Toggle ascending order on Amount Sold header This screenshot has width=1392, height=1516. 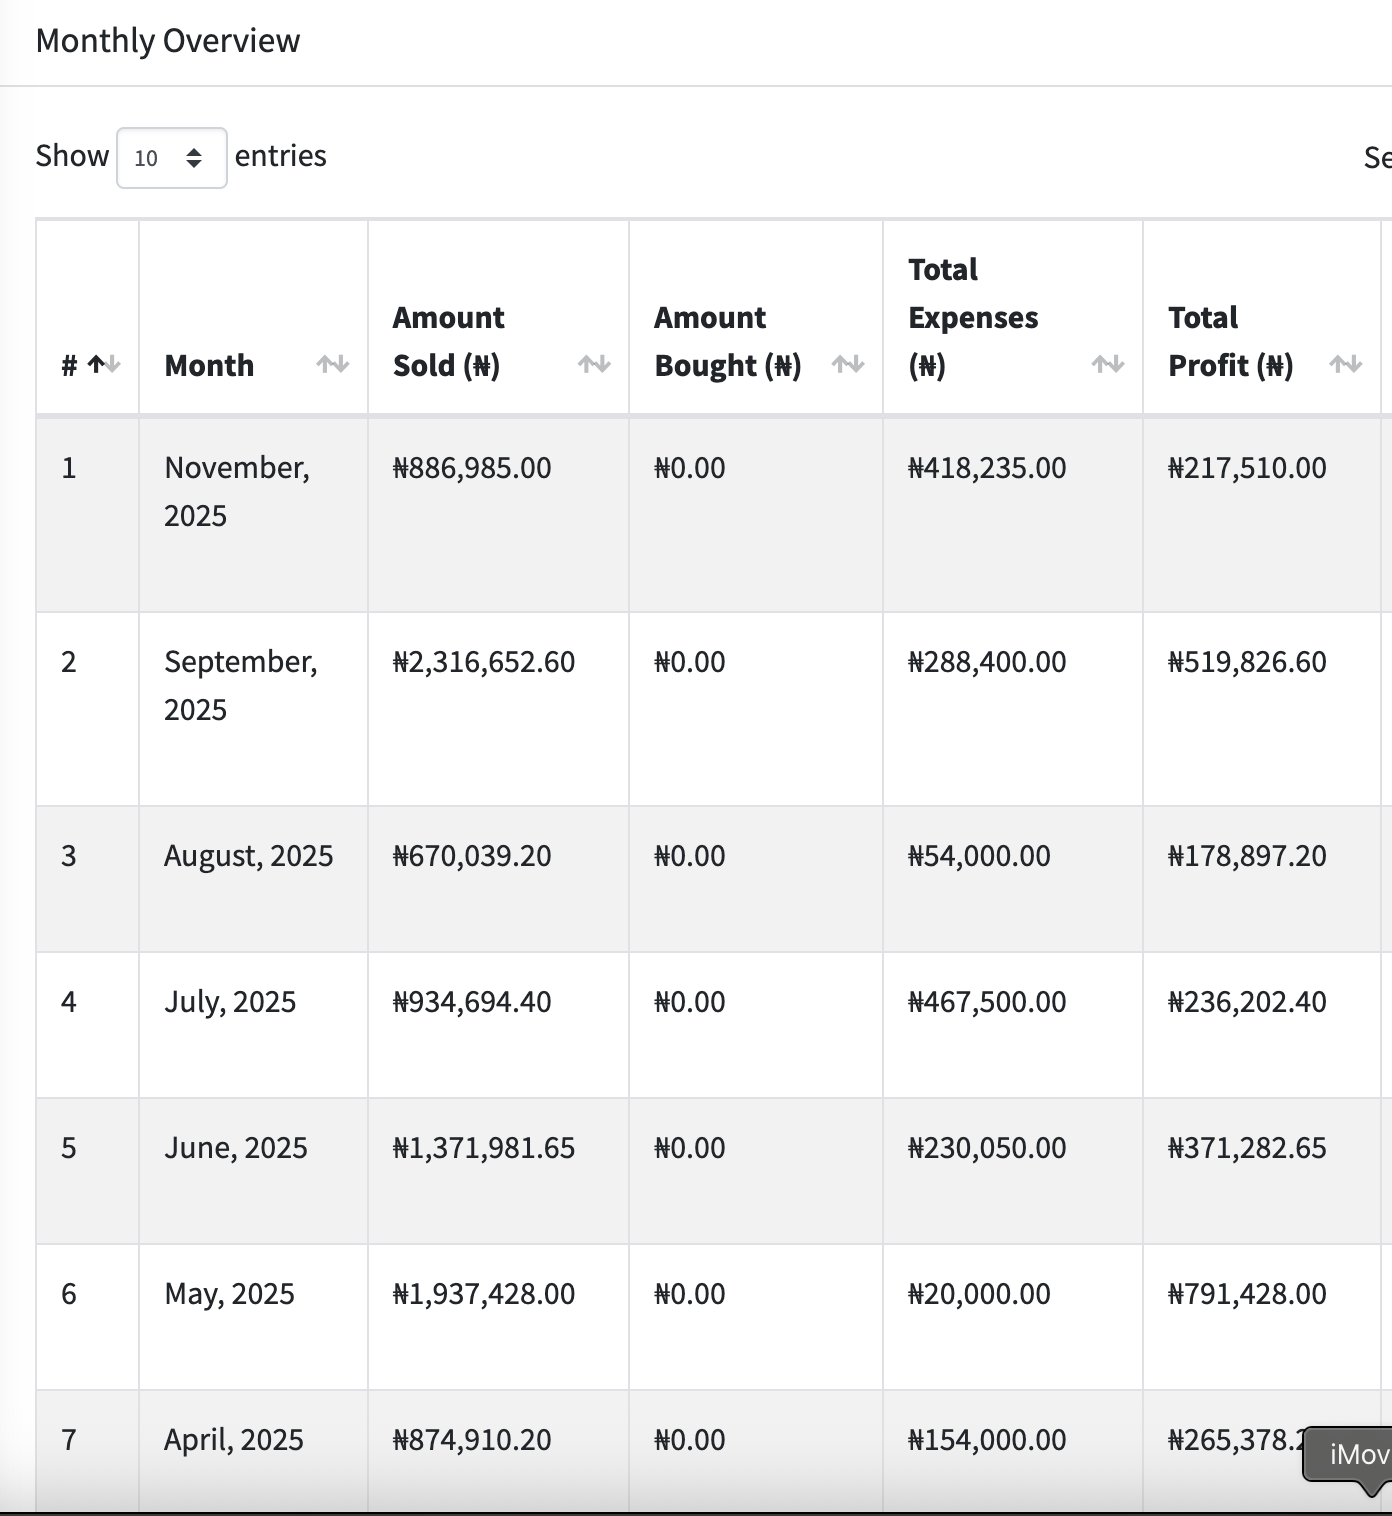click(x=593, y=364)
